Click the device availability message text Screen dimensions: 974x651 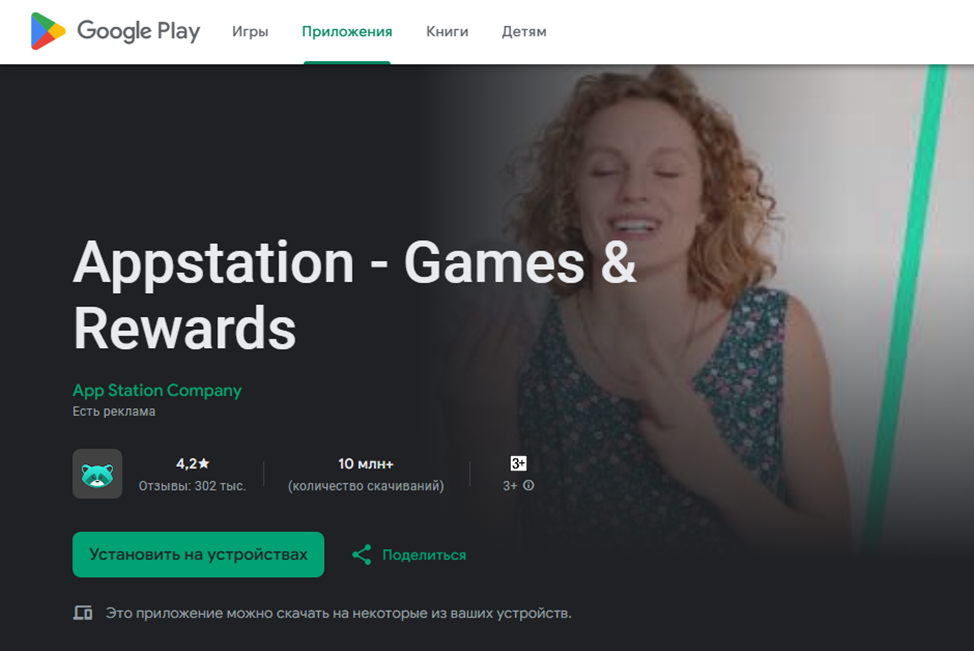pyautogui.click(x=339, y=613)
